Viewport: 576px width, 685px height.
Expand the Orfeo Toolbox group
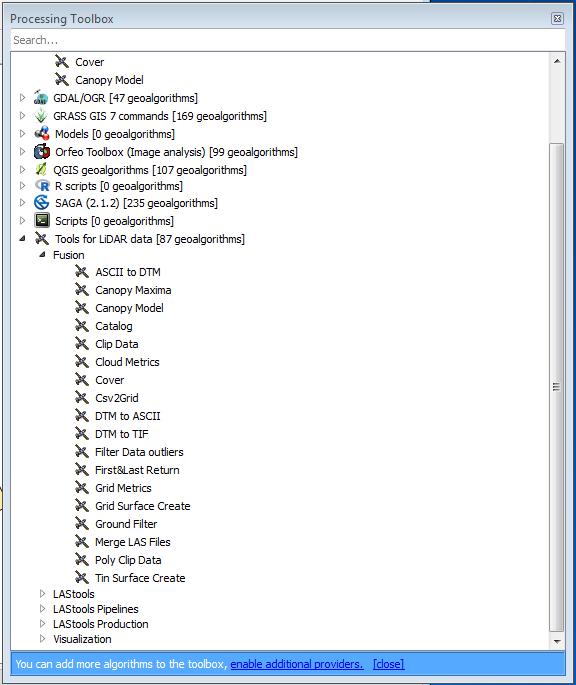click(22, 151)
